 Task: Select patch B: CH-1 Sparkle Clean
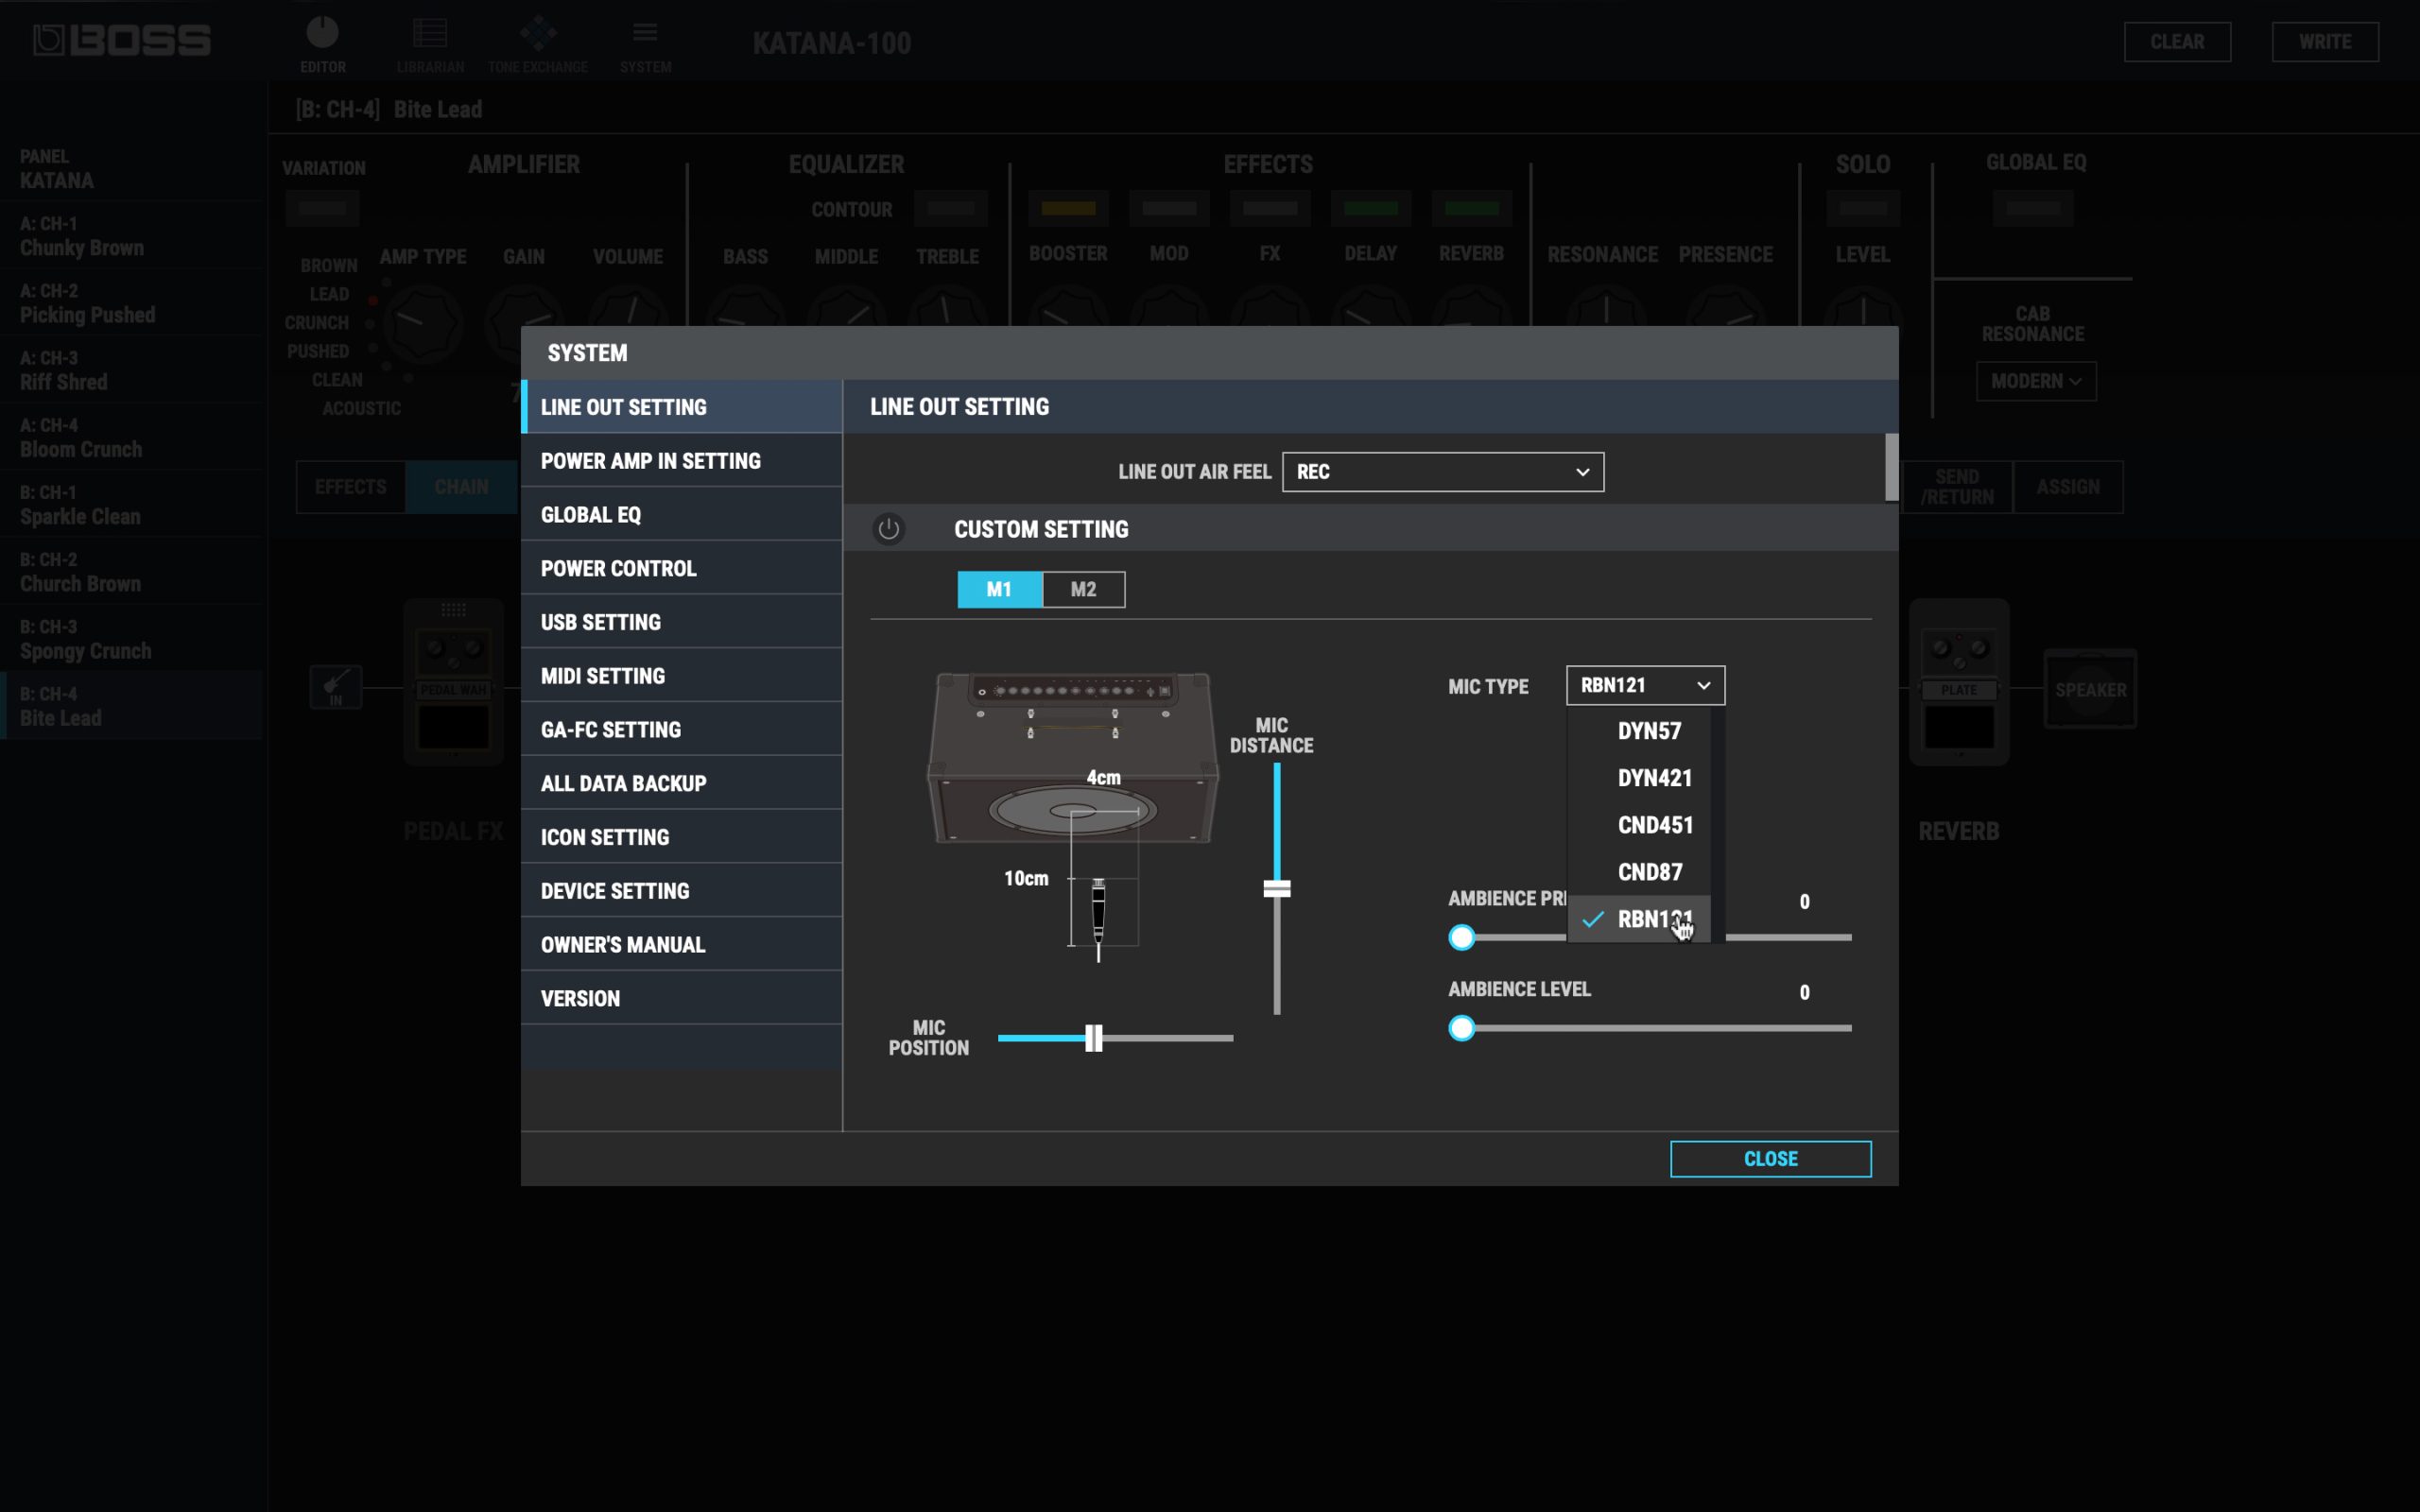(x=132, y=505)
